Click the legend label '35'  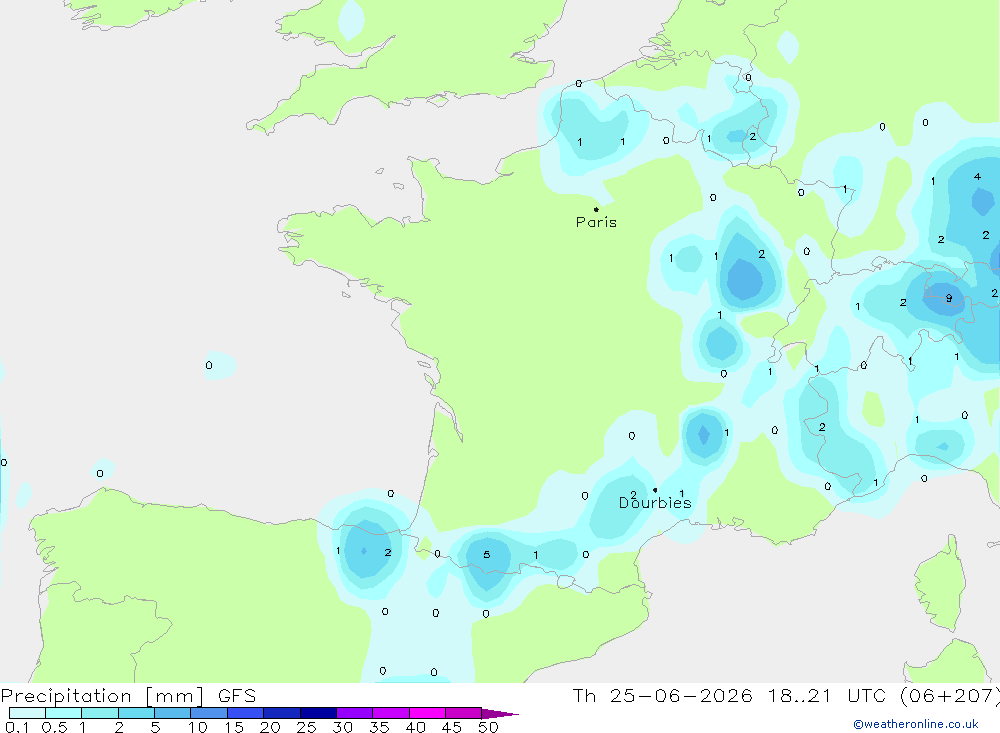379,727
